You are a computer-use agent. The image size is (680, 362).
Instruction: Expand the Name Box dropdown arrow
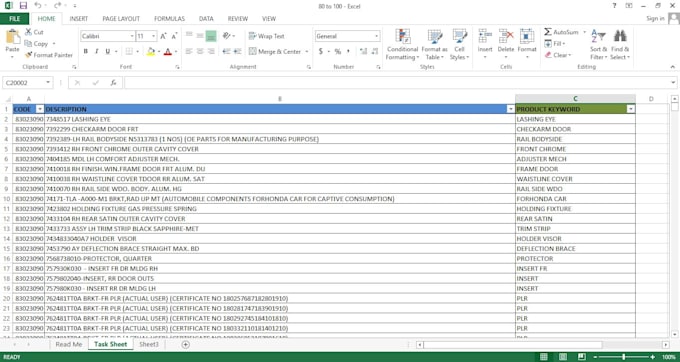point(48,83)
